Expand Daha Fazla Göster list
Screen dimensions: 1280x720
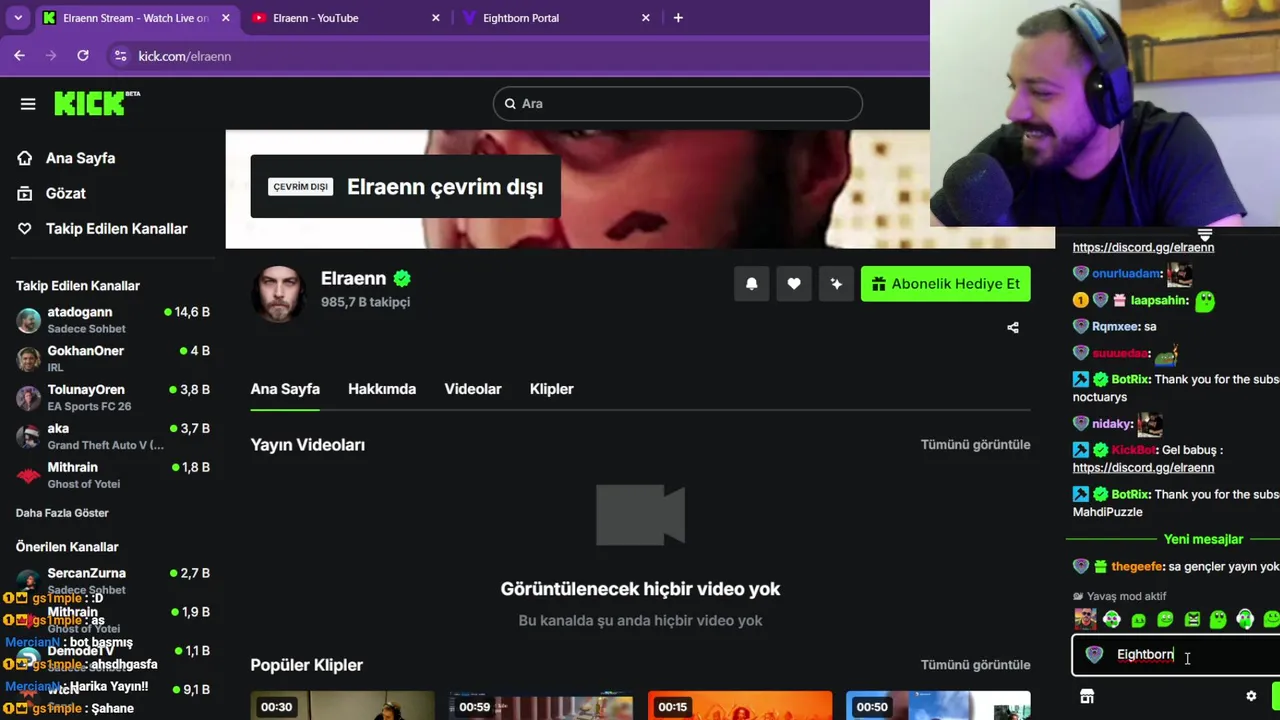pos(62,513)
